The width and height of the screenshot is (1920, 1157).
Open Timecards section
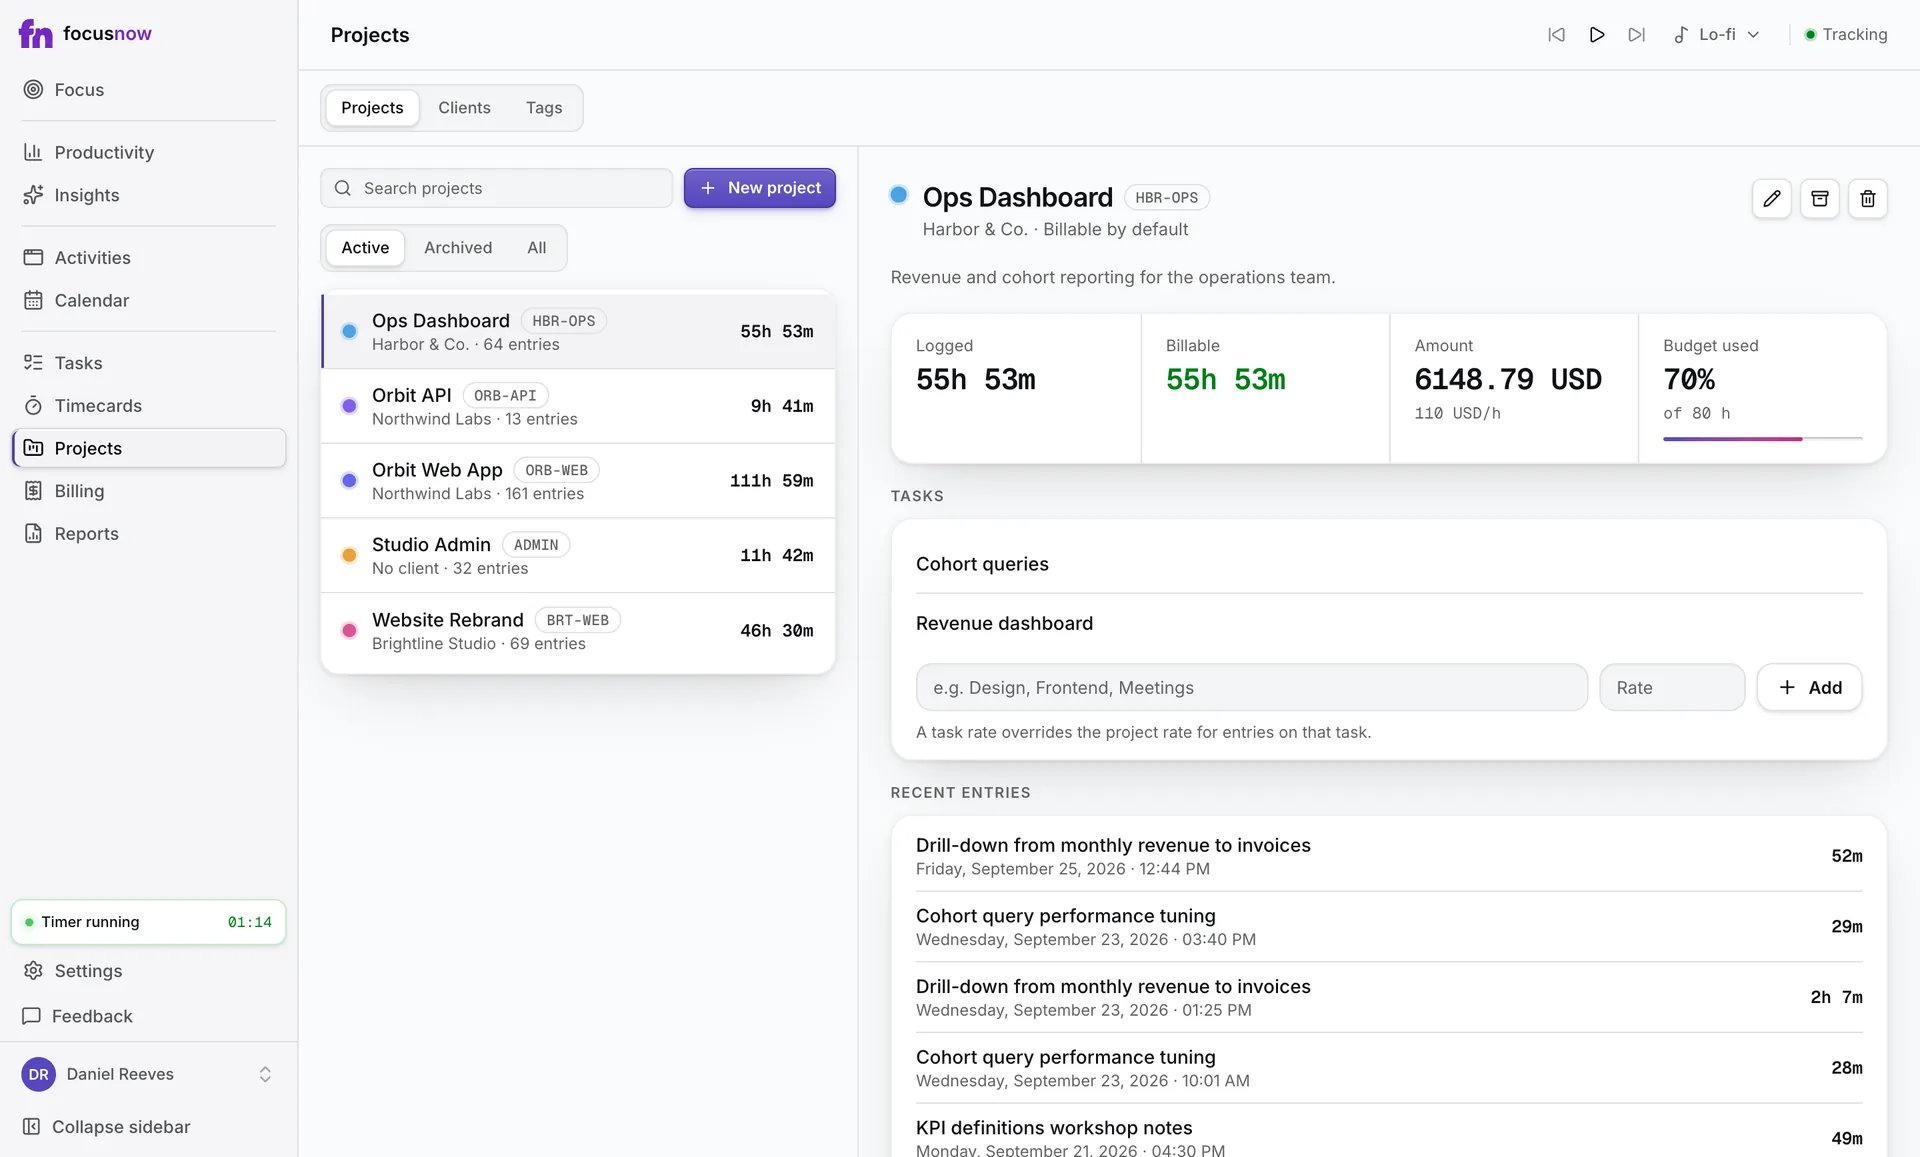pos(149,406)
